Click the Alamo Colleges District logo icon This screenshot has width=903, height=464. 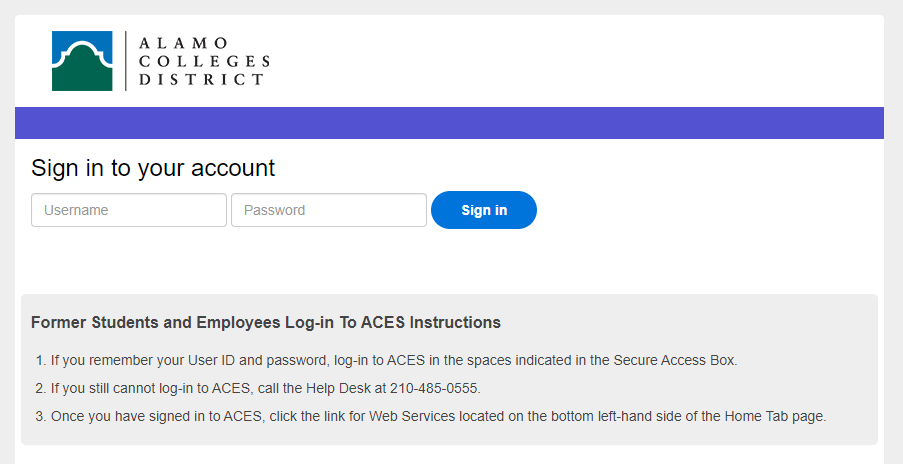click(x=82, y=61)
